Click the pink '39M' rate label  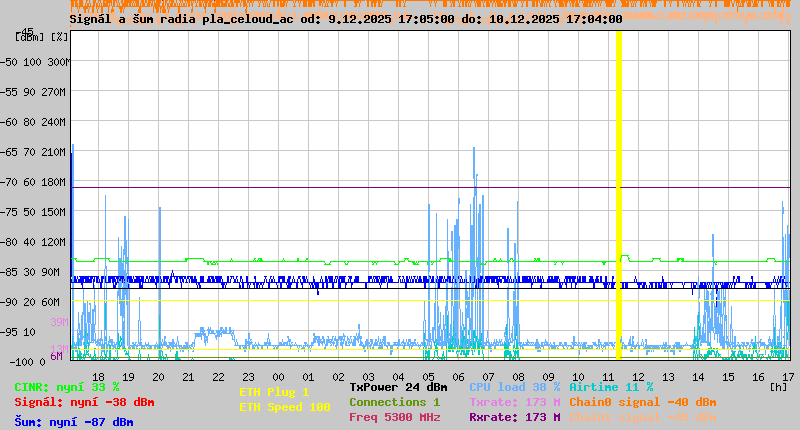click(59, 322)
